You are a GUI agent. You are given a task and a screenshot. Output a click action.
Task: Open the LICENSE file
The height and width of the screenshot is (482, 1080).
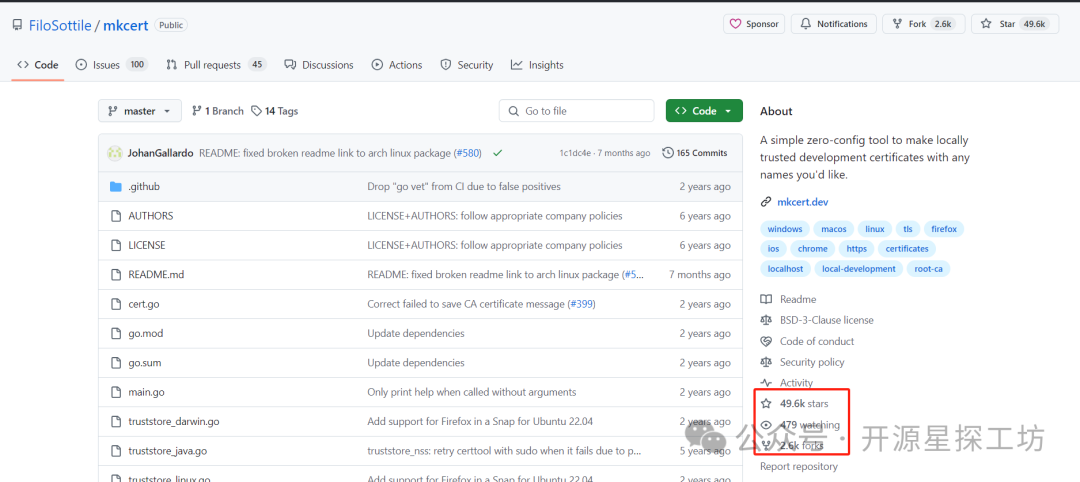(x=147, y=245)
